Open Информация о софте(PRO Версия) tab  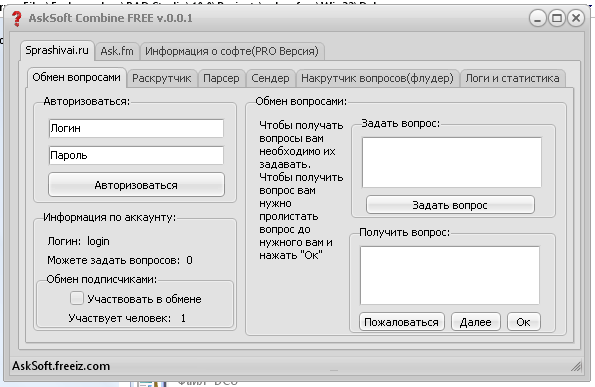(232, 51)
